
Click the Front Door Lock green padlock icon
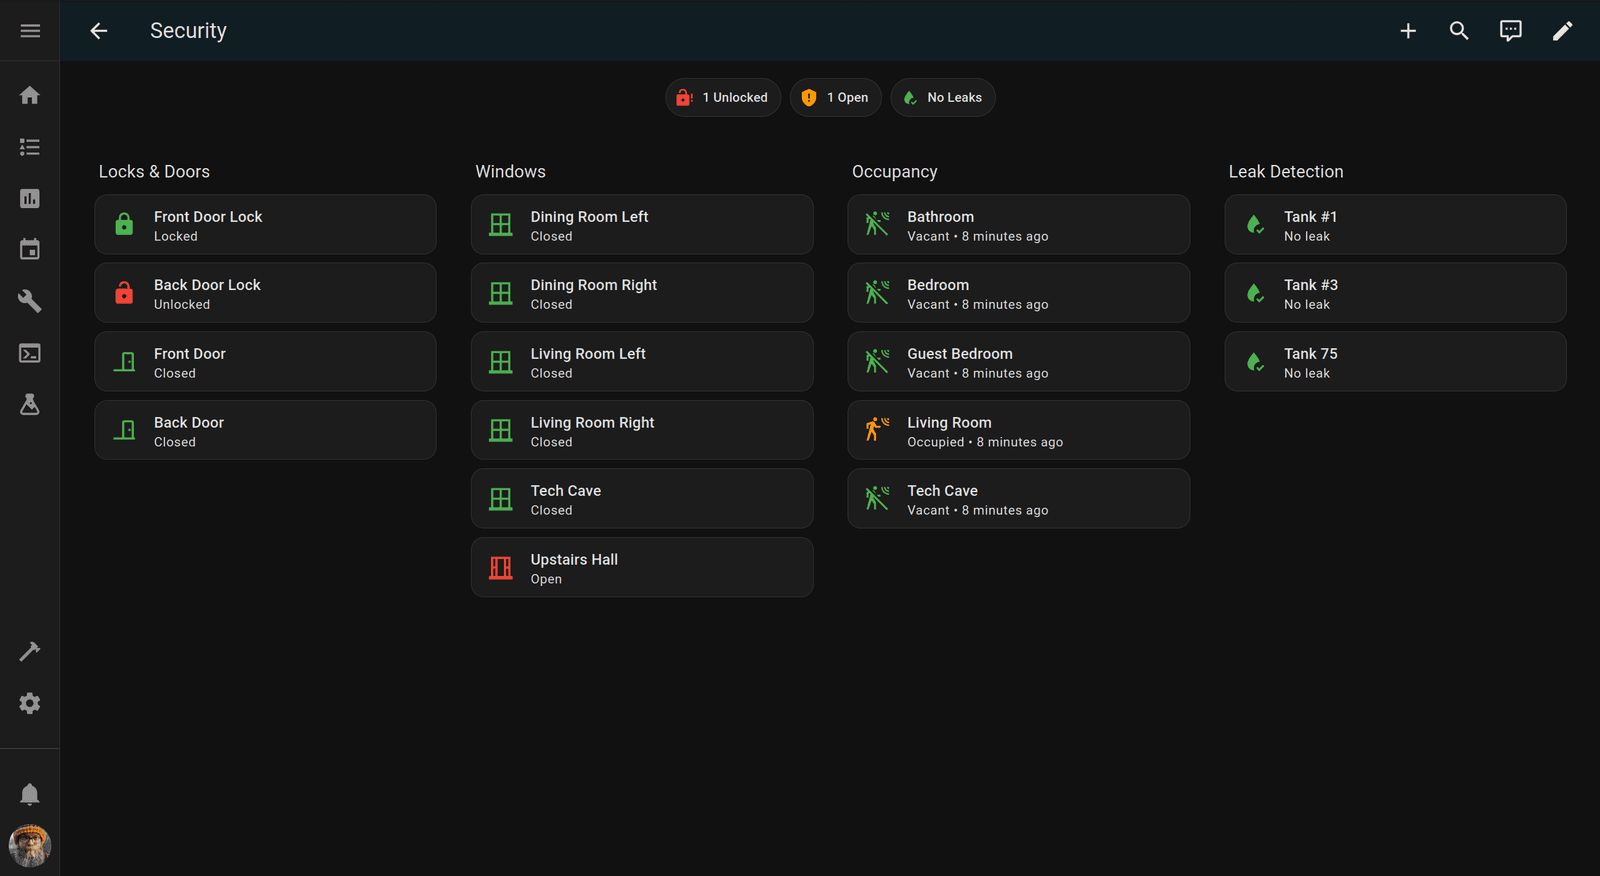tap(124, 224)
